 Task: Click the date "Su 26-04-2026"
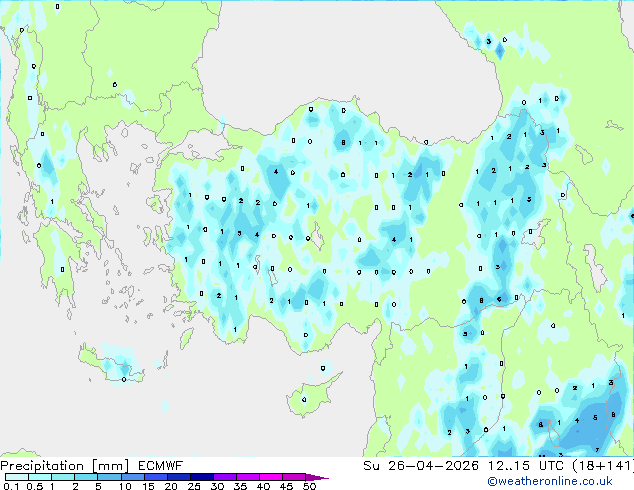pos(421,466)
